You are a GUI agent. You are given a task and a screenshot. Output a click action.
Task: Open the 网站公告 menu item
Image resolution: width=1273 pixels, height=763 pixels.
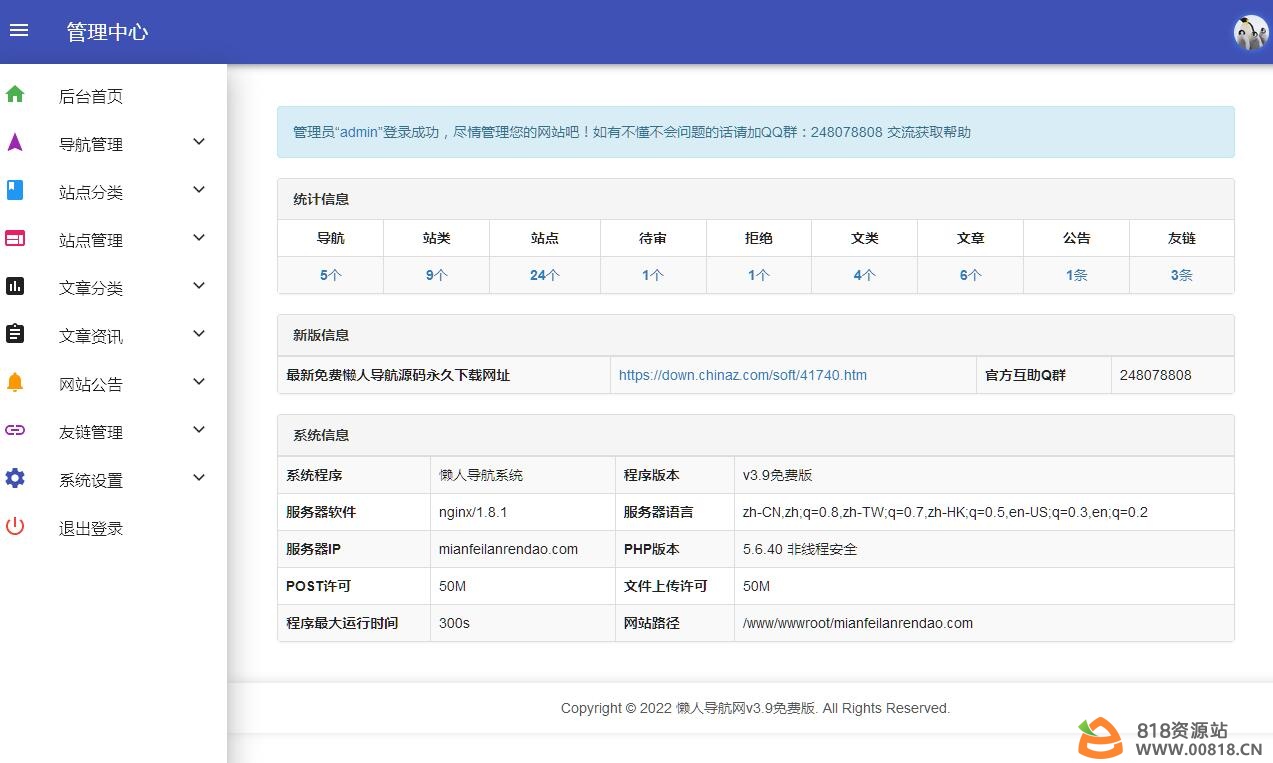(x=91, y=385)
